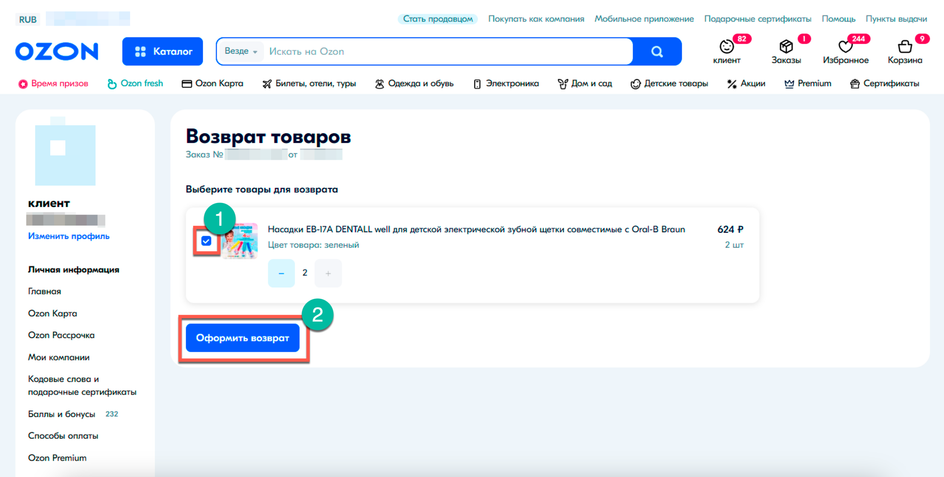Open the OZON logo home page
944x477 pixels.
point(57,51)
